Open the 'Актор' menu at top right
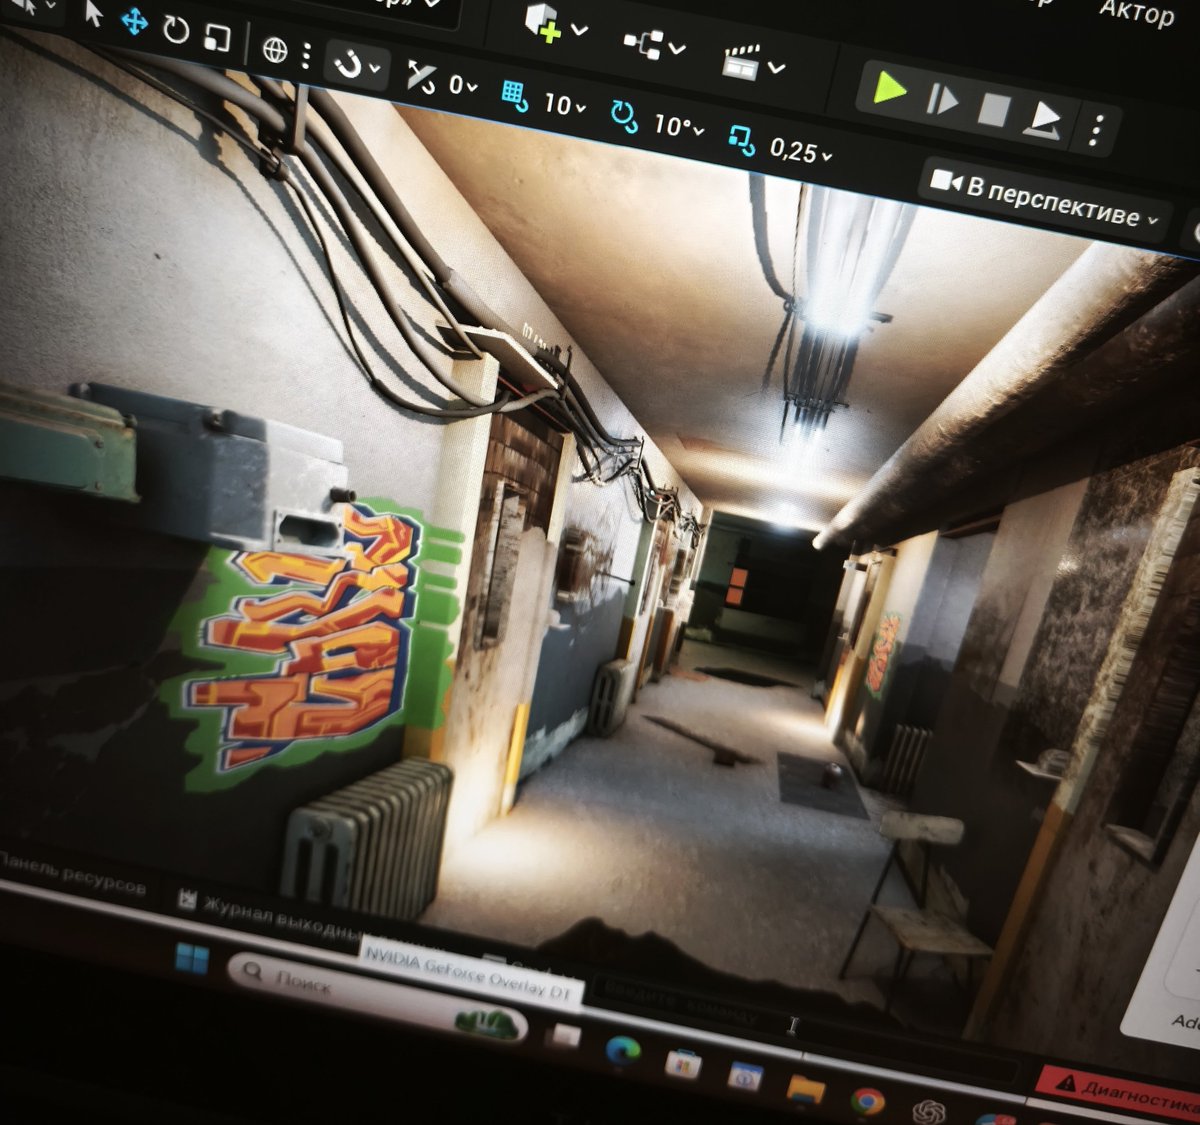 pos(1137,12)
